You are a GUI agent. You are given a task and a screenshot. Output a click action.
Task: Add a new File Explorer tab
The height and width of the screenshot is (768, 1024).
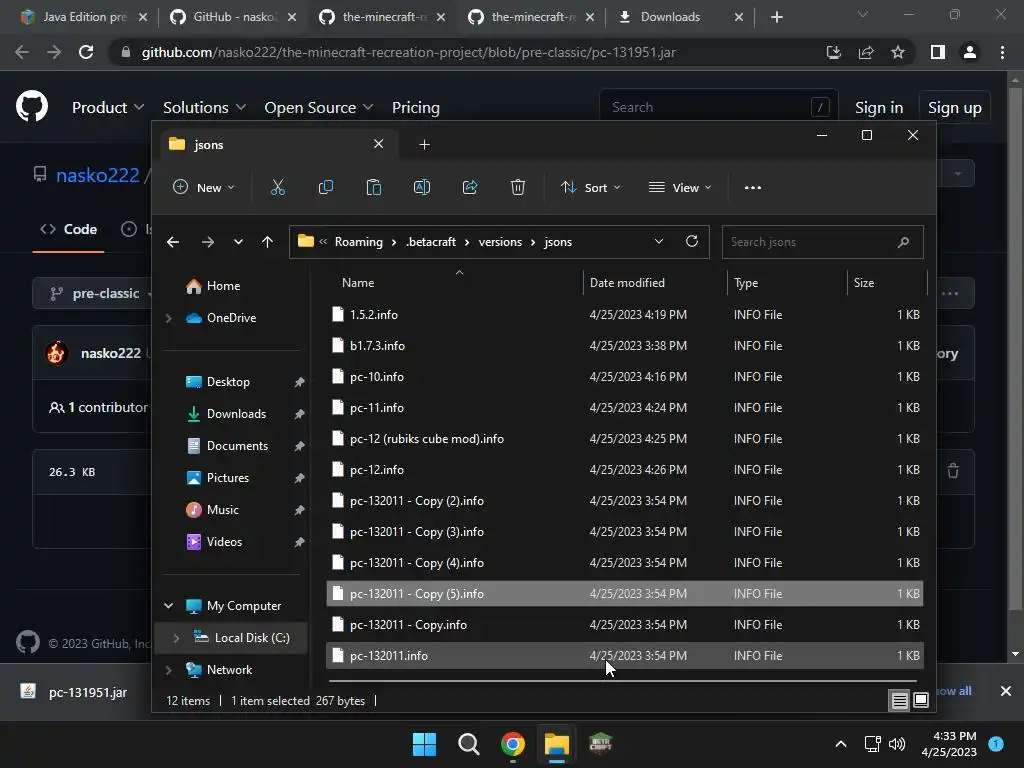pos(424,144)
